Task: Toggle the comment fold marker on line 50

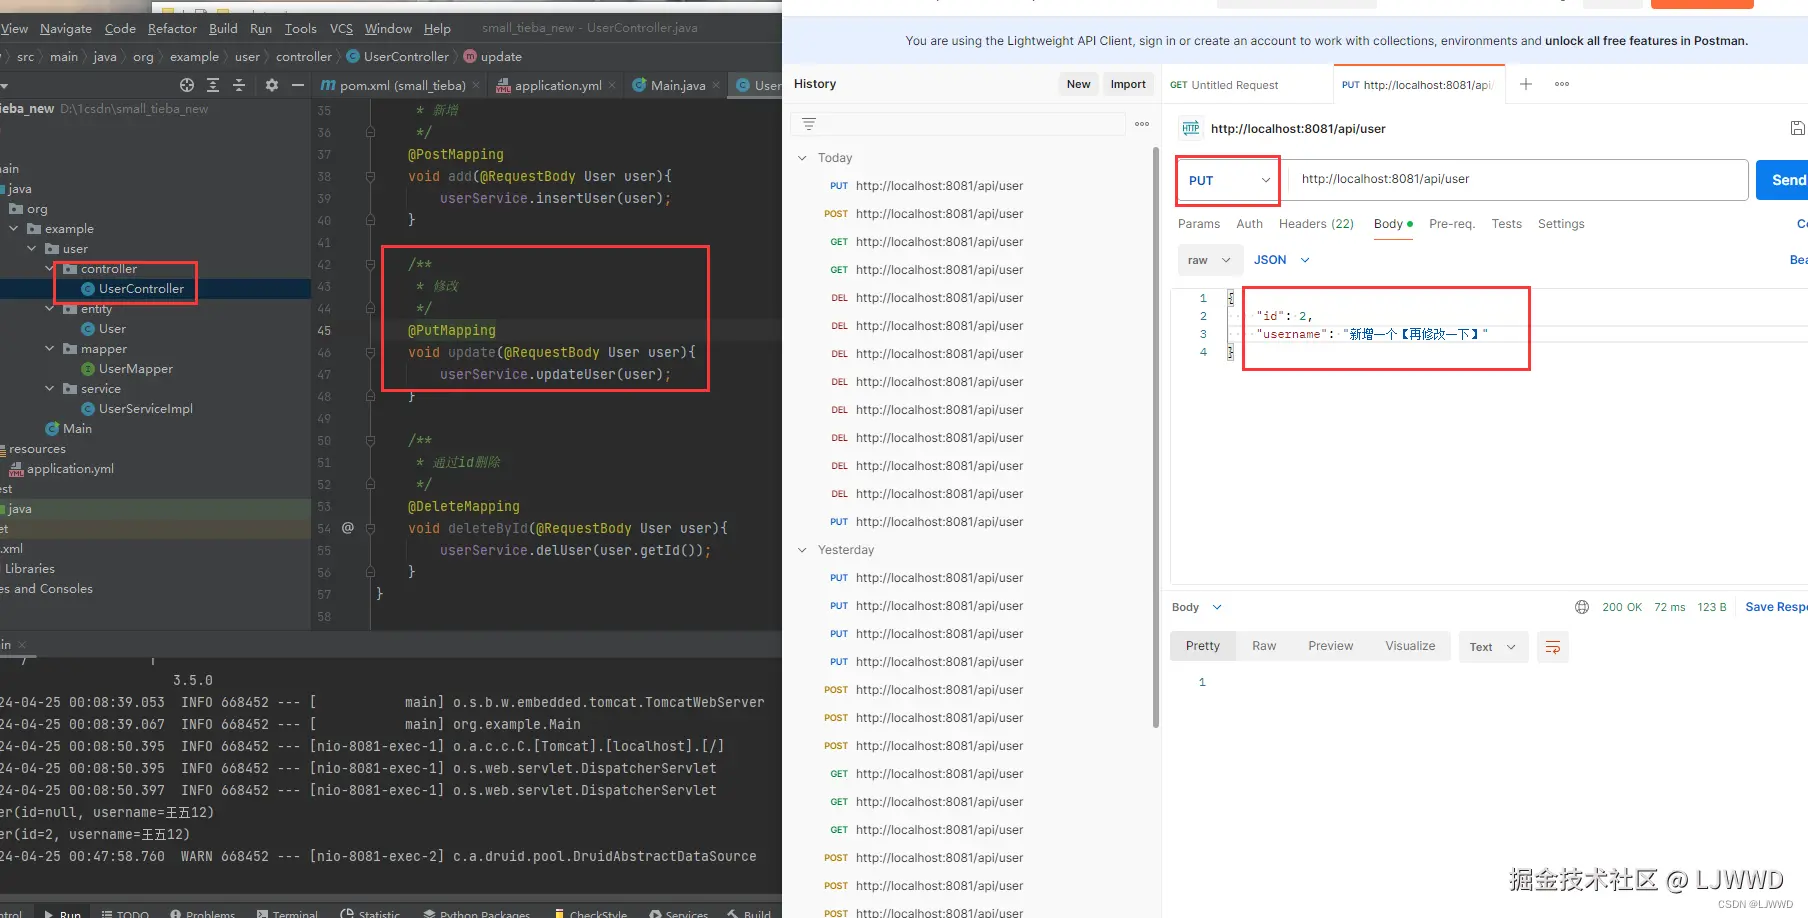Action: pos(370,440)
